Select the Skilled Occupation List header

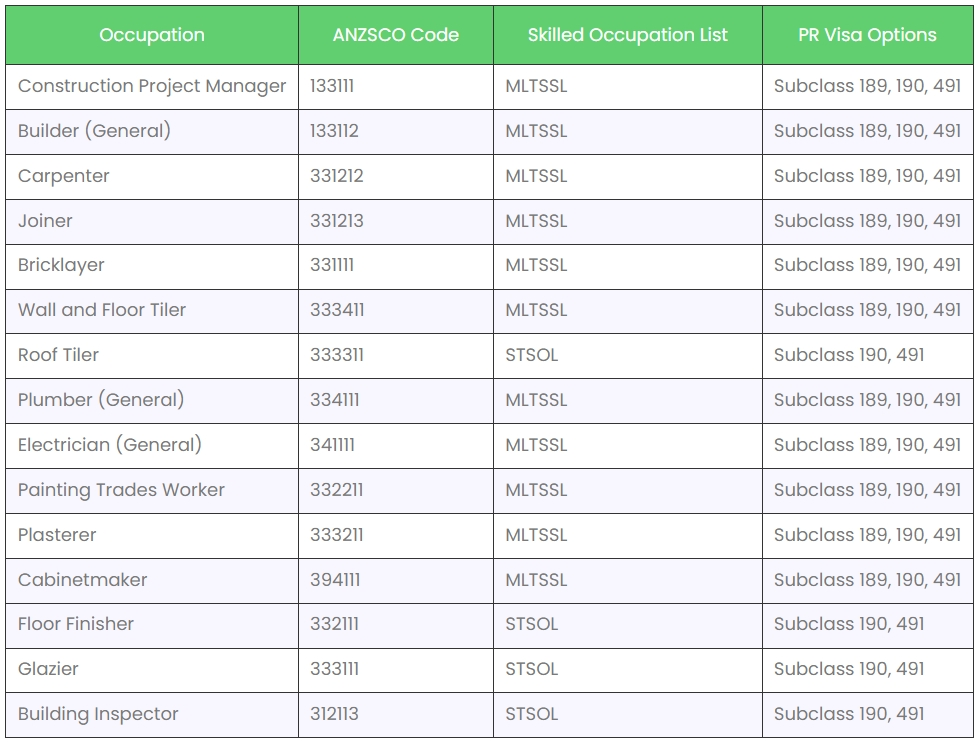[627, 35]
